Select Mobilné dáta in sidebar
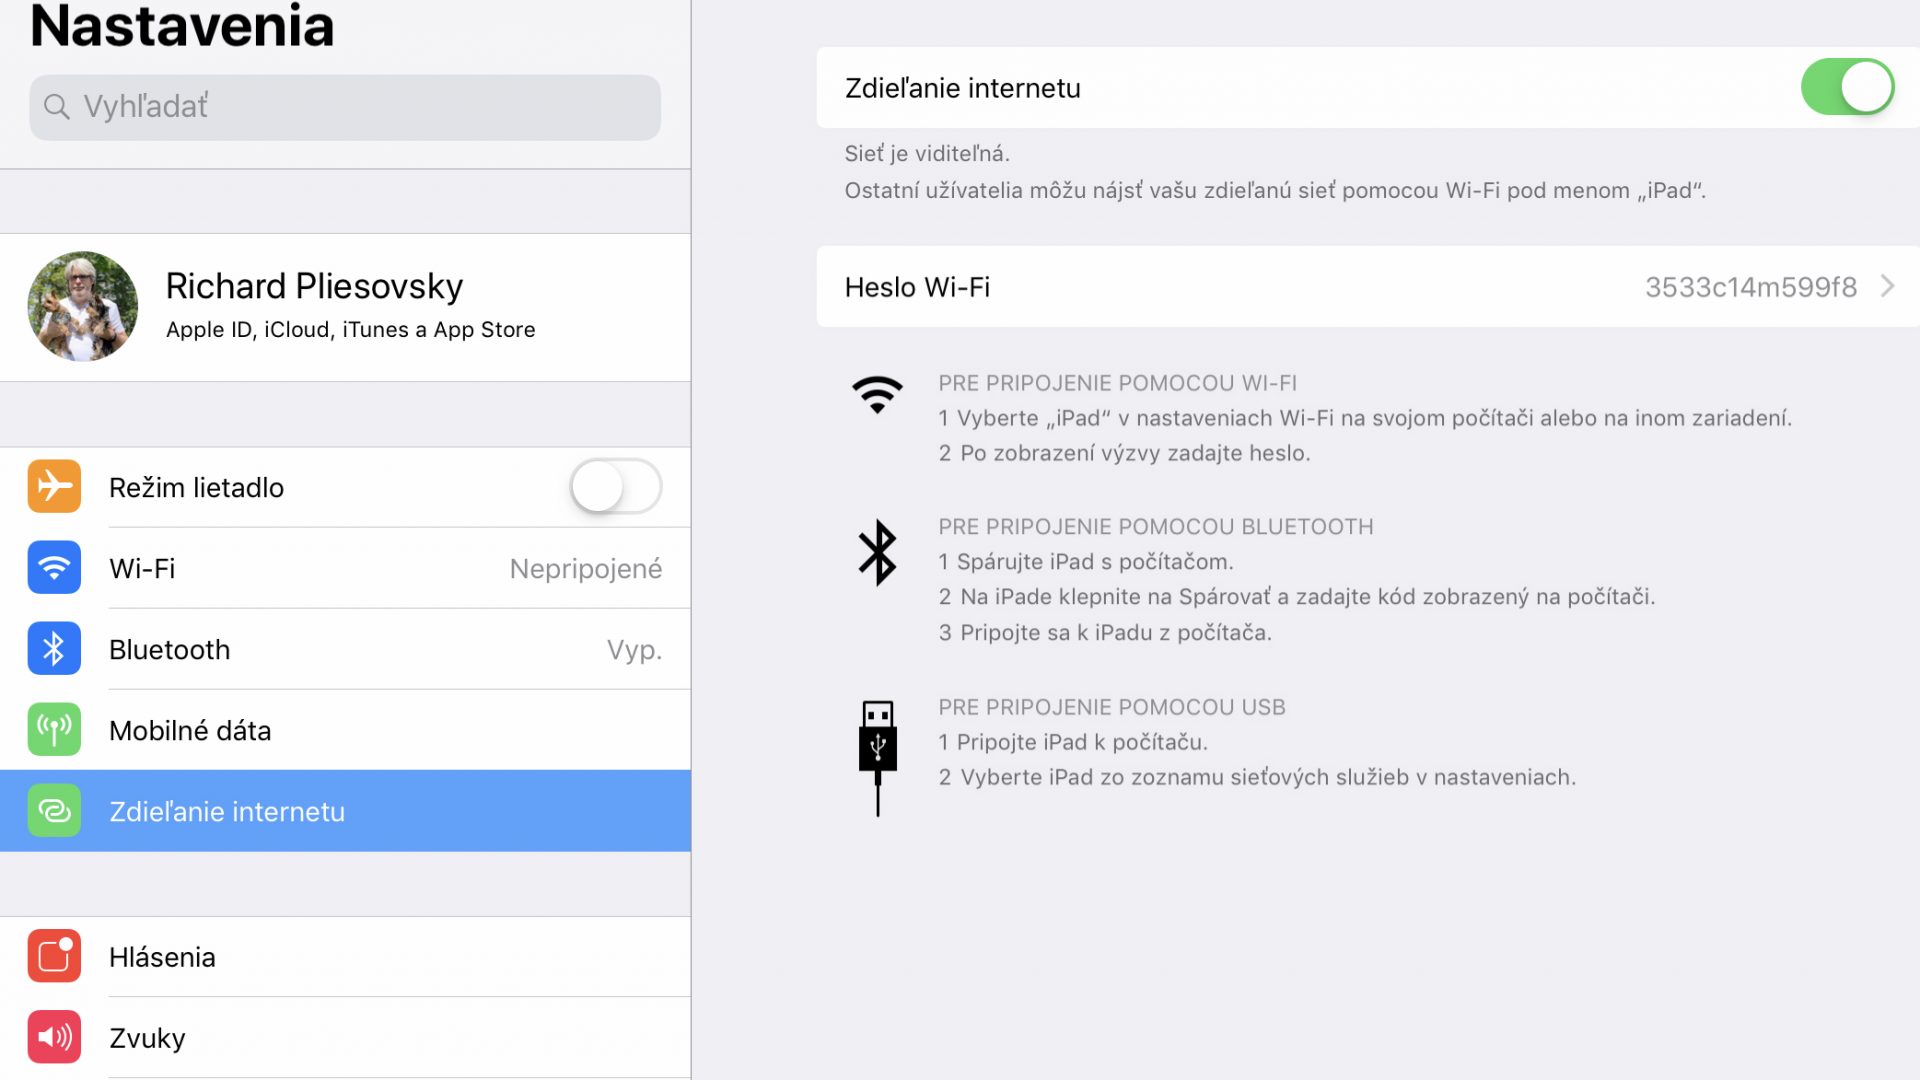Viewport: 1920px width, 1080px height. pos(345,730)
